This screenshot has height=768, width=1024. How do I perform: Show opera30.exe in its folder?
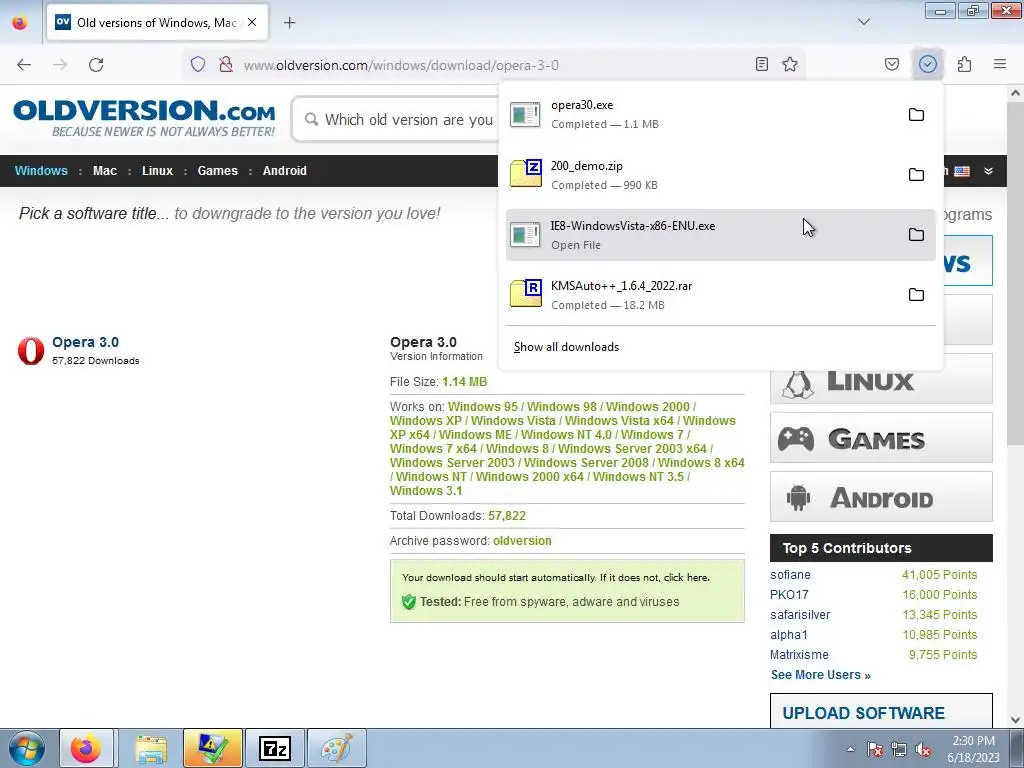916,115
